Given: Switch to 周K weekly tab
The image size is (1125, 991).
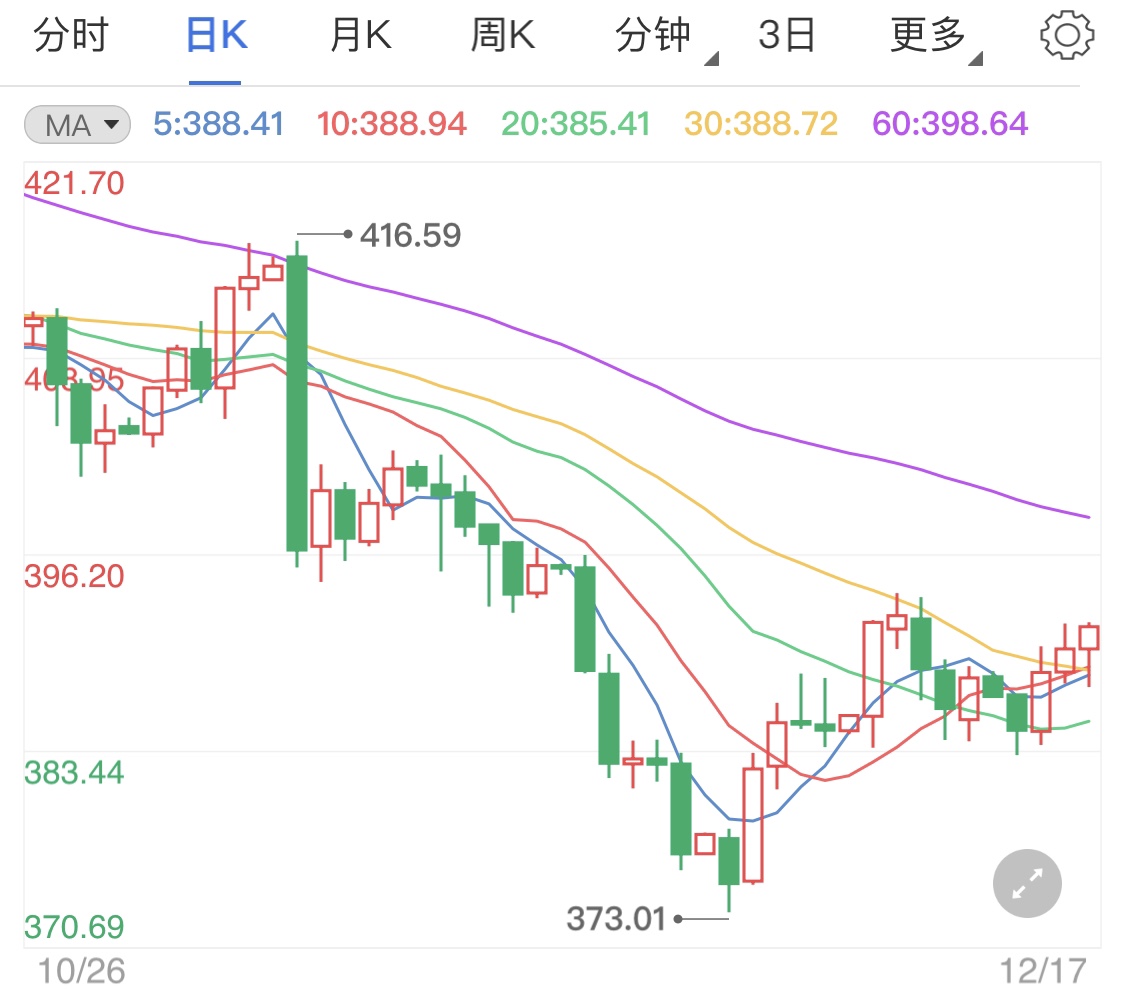Looking at the screenshot, I should (502, 34).
